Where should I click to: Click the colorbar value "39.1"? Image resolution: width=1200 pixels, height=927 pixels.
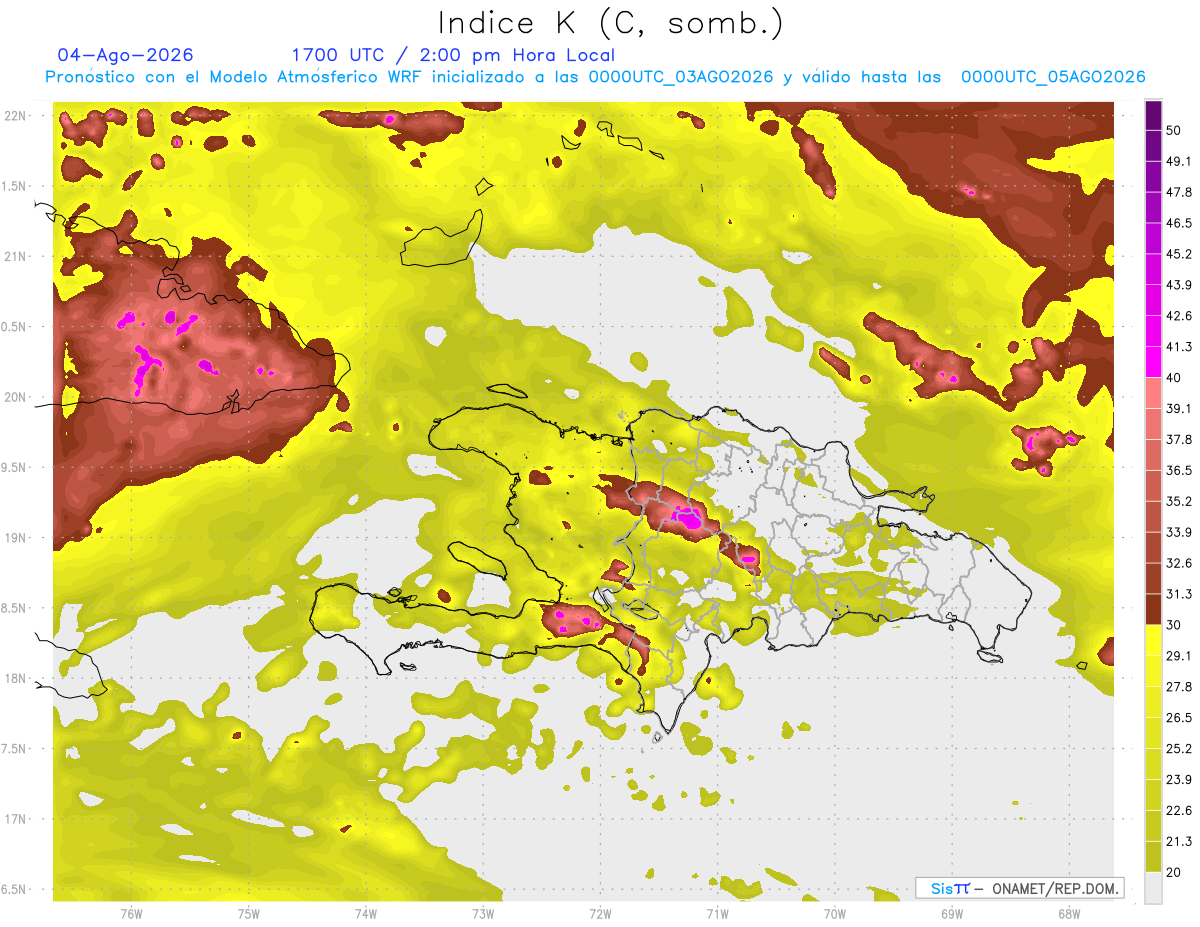point(1178,409)
